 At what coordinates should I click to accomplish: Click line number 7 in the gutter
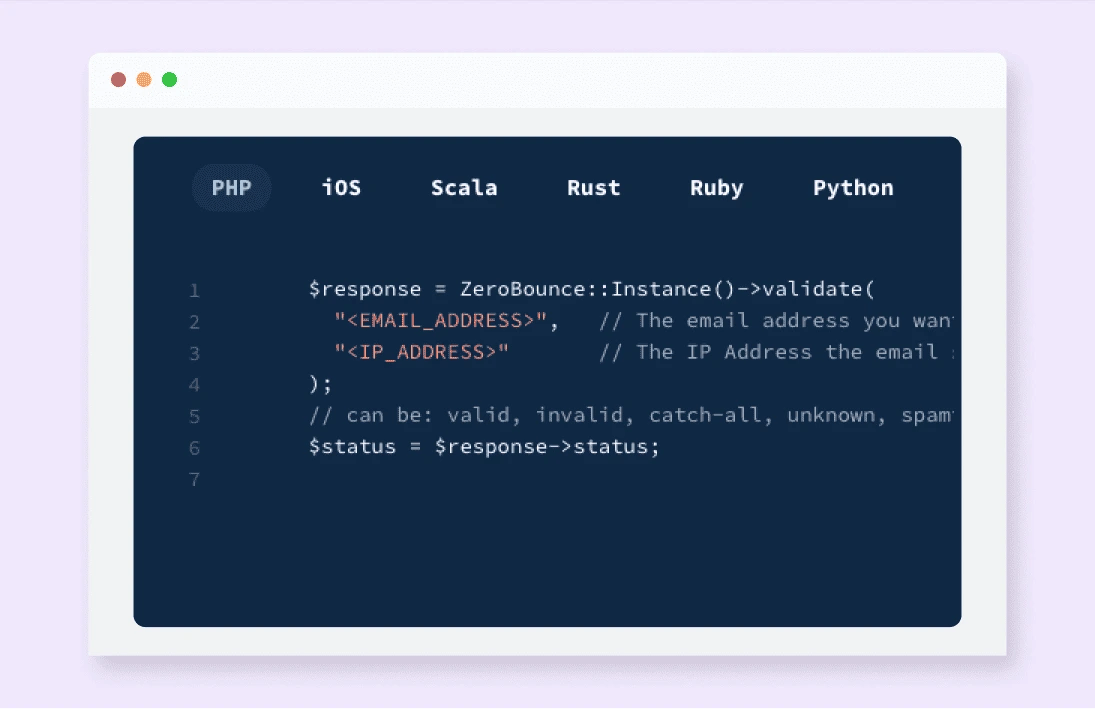194,479
